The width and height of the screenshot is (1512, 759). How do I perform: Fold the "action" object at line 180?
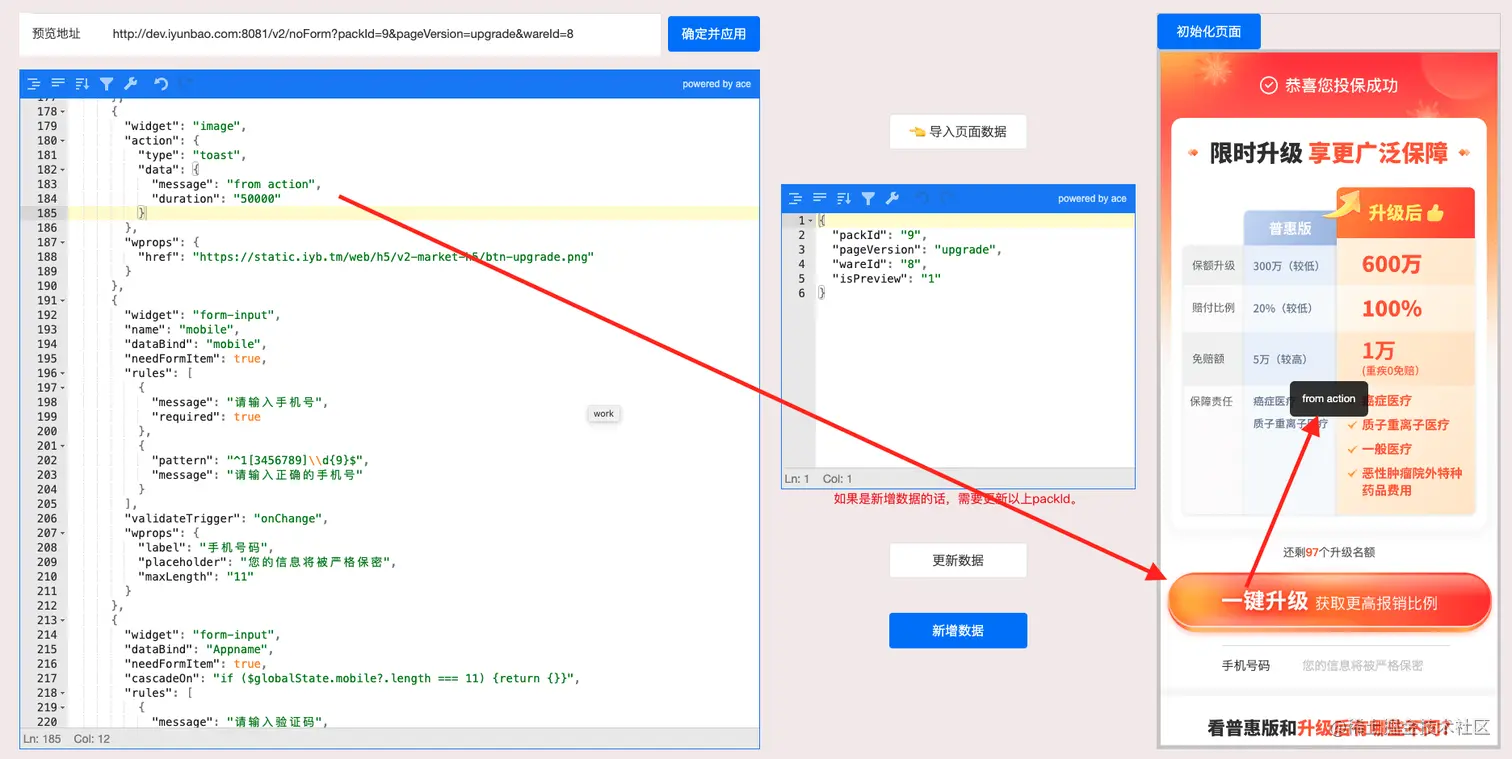pos(63,141)
